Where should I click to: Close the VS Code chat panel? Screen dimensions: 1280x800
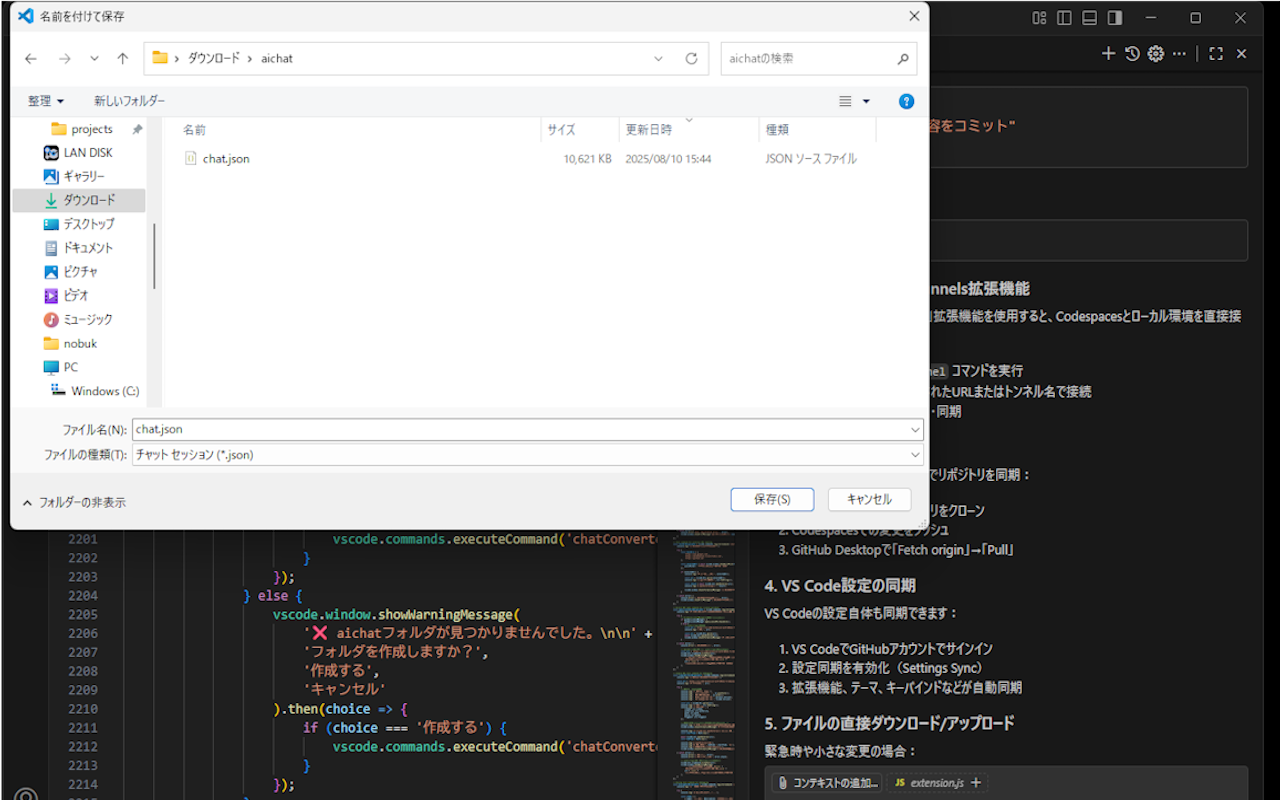point(1241,54)
